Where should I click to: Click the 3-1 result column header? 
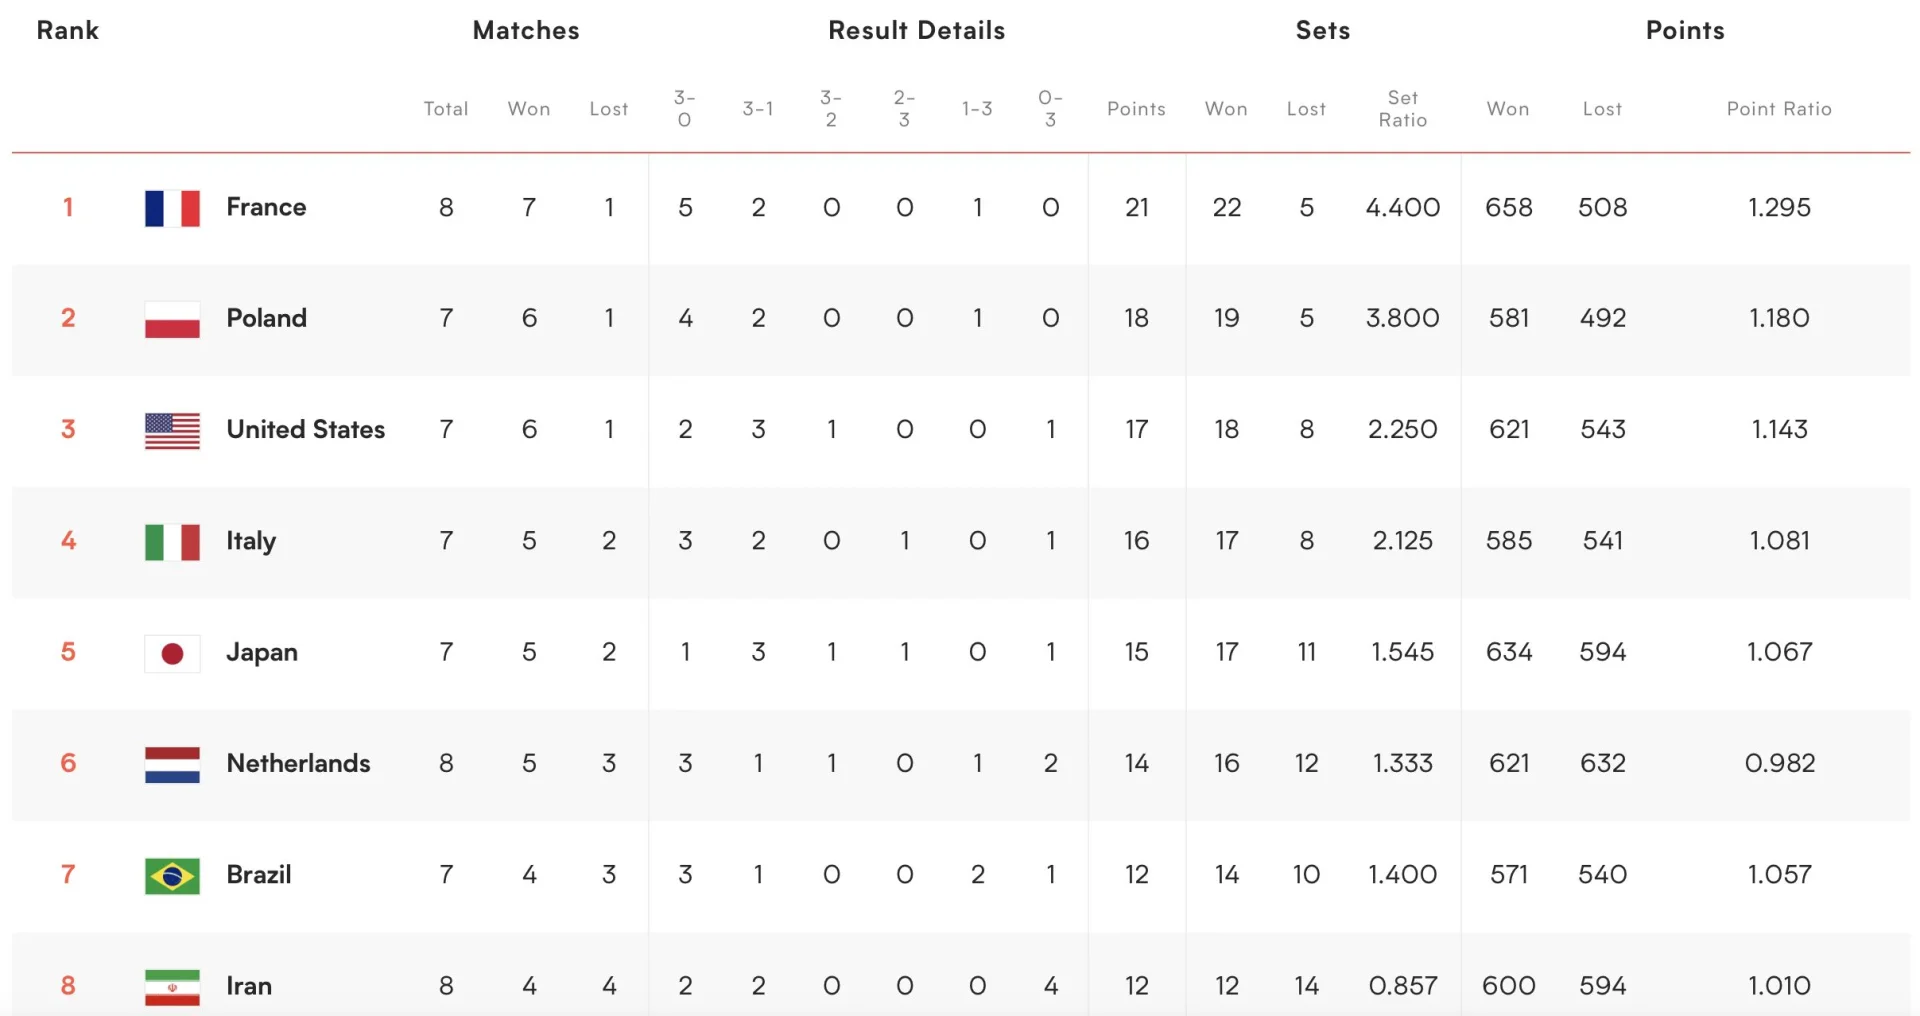coord(758,108)
